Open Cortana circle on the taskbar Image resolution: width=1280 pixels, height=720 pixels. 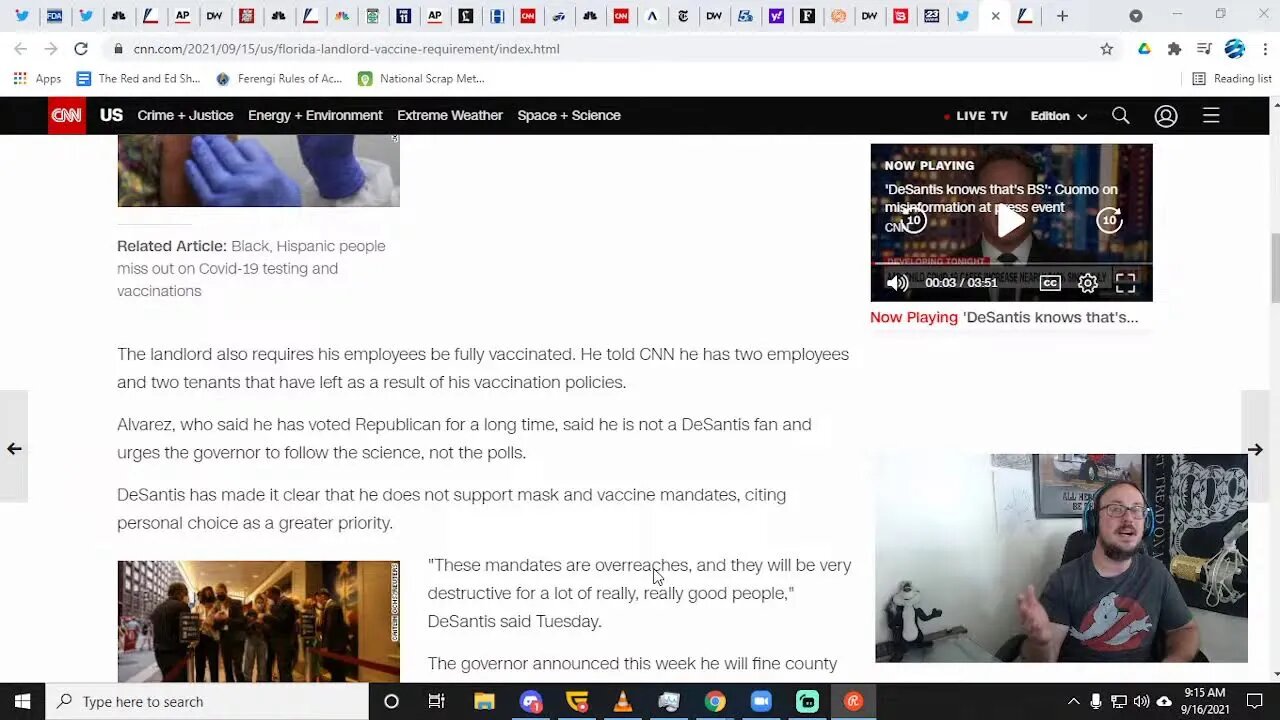click(391, 701)
